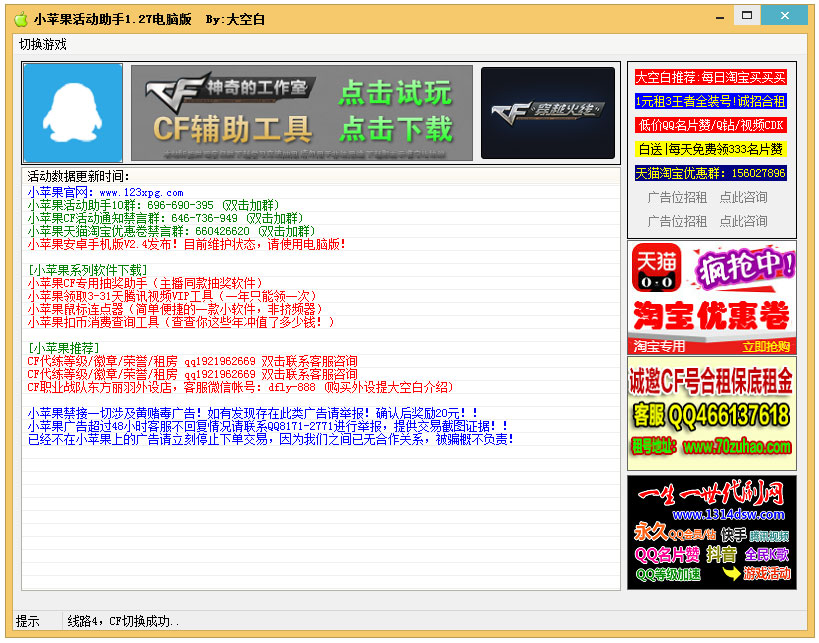Click 大空白推荐:每日淘宝买买买 red banner
The height and width of the screenshot is (643, 819).
(x=712, y=76)
